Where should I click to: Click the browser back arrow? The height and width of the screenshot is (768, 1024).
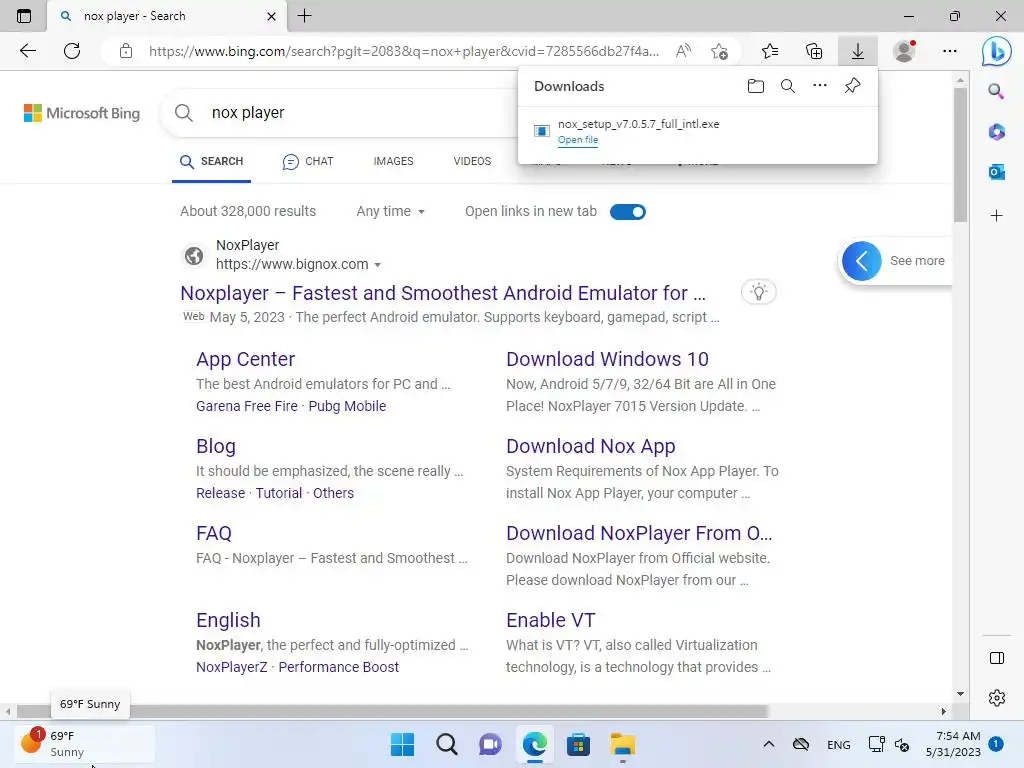pos(27,51)
